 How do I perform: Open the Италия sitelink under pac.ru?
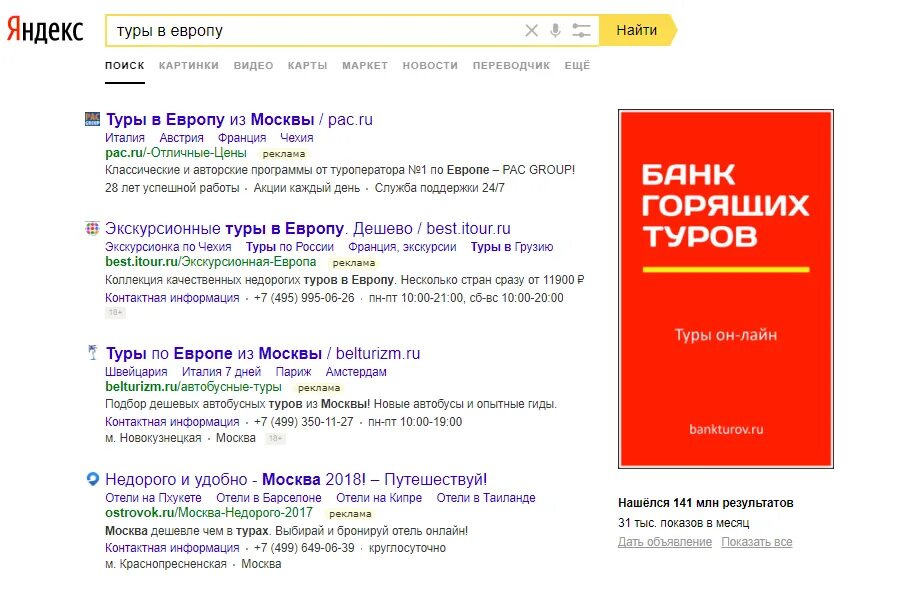point(125,138)
